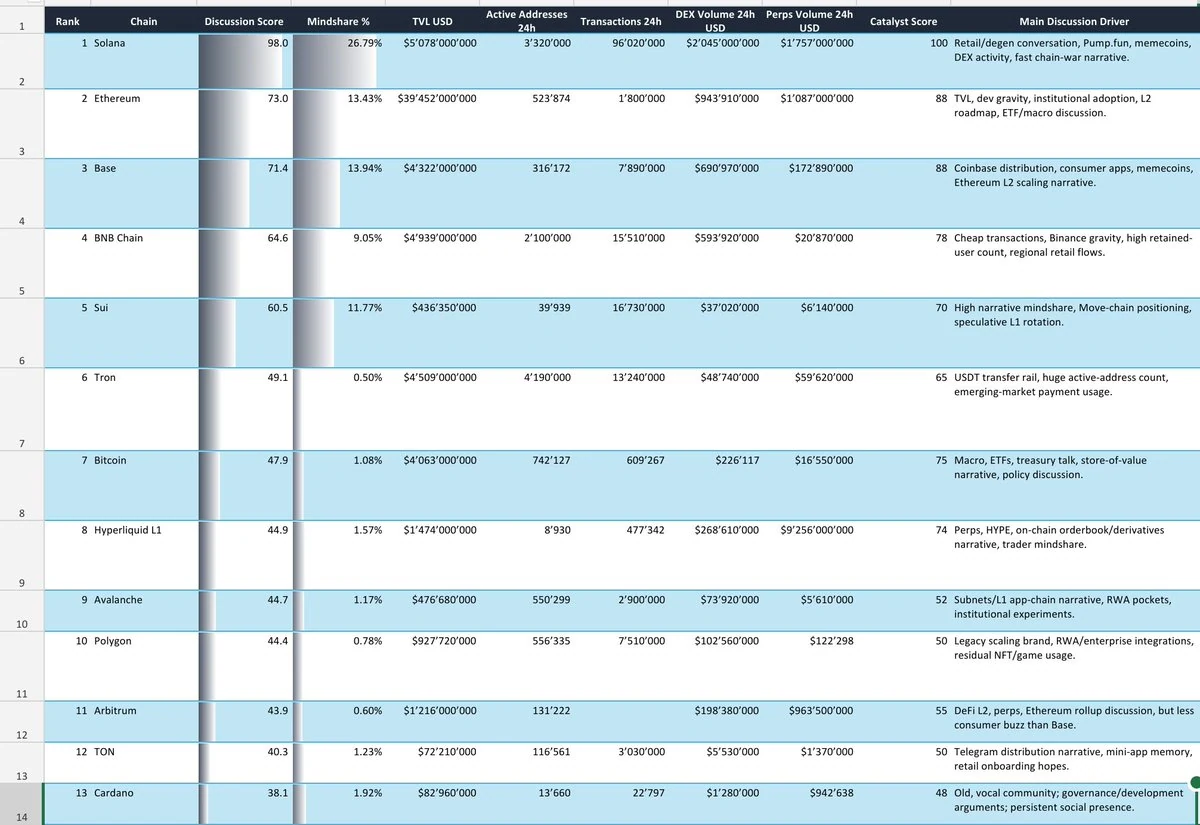The height and width of the screenshot is (825, 1200).
Task: Select the TON chain name cell
Action: point(144,762)
